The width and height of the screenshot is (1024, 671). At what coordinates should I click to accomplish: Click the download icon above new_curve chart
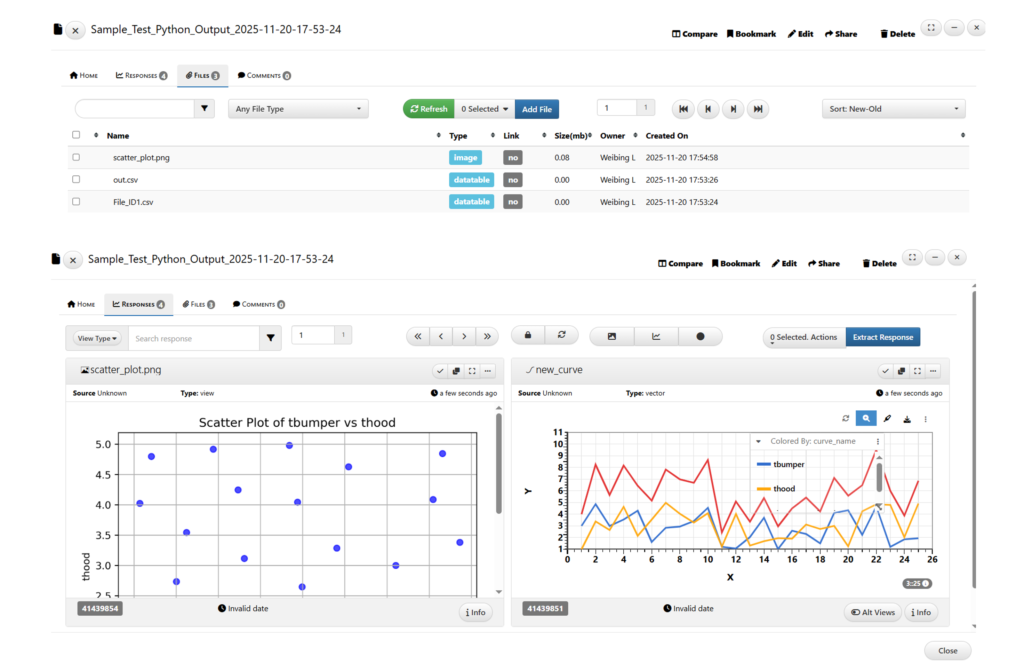[x=906, y=418]
